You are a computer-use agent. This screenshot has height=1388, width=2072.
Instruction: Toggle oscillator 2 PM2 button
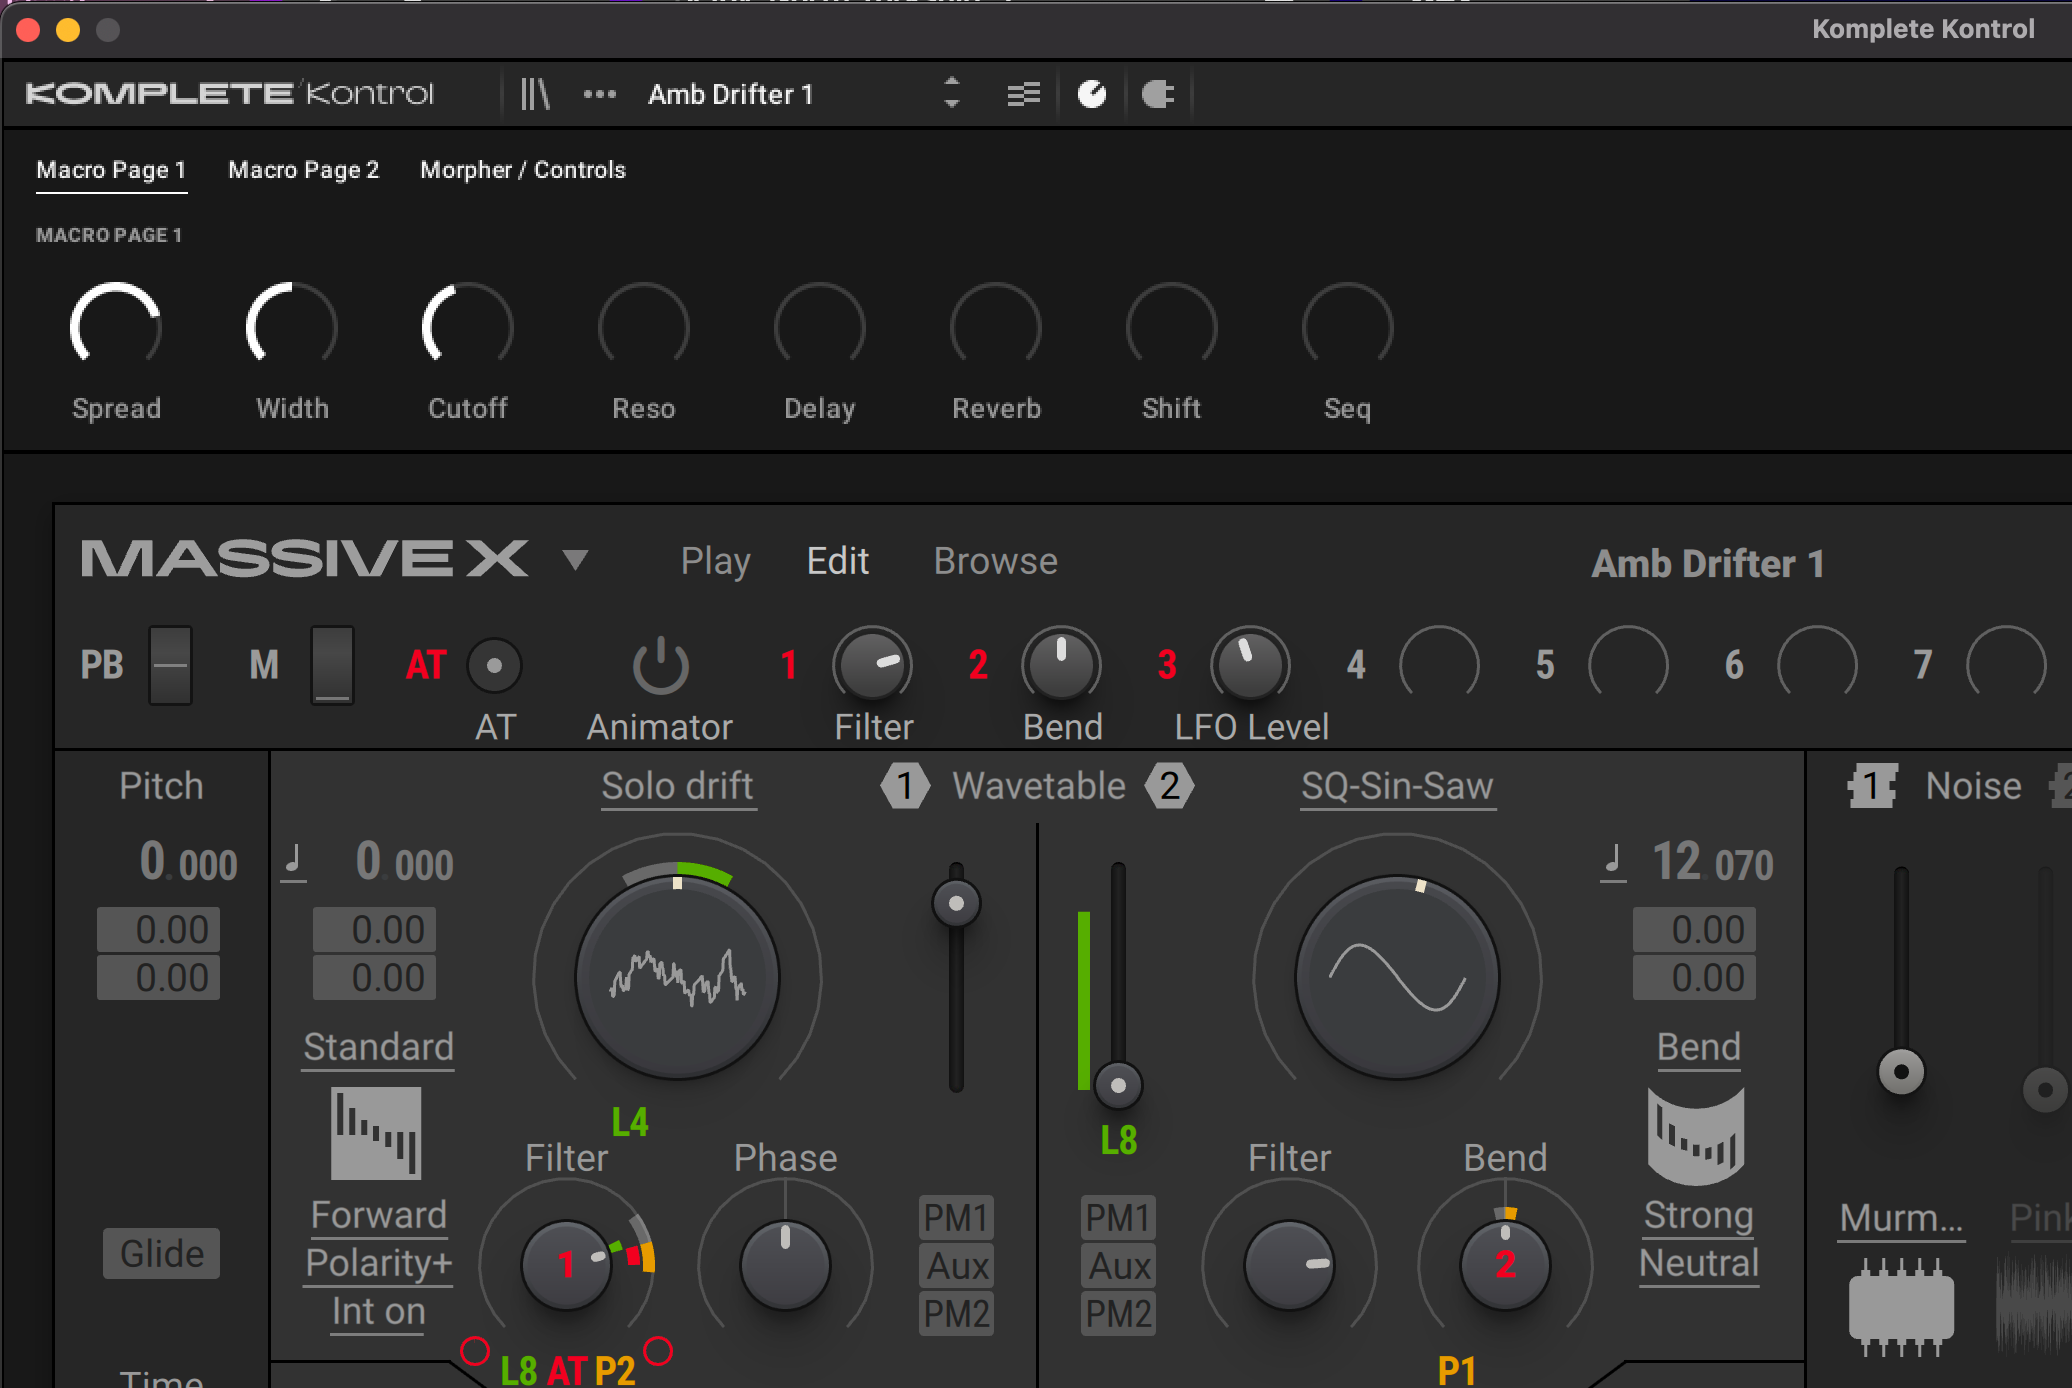click(x=1119, y=1315)
